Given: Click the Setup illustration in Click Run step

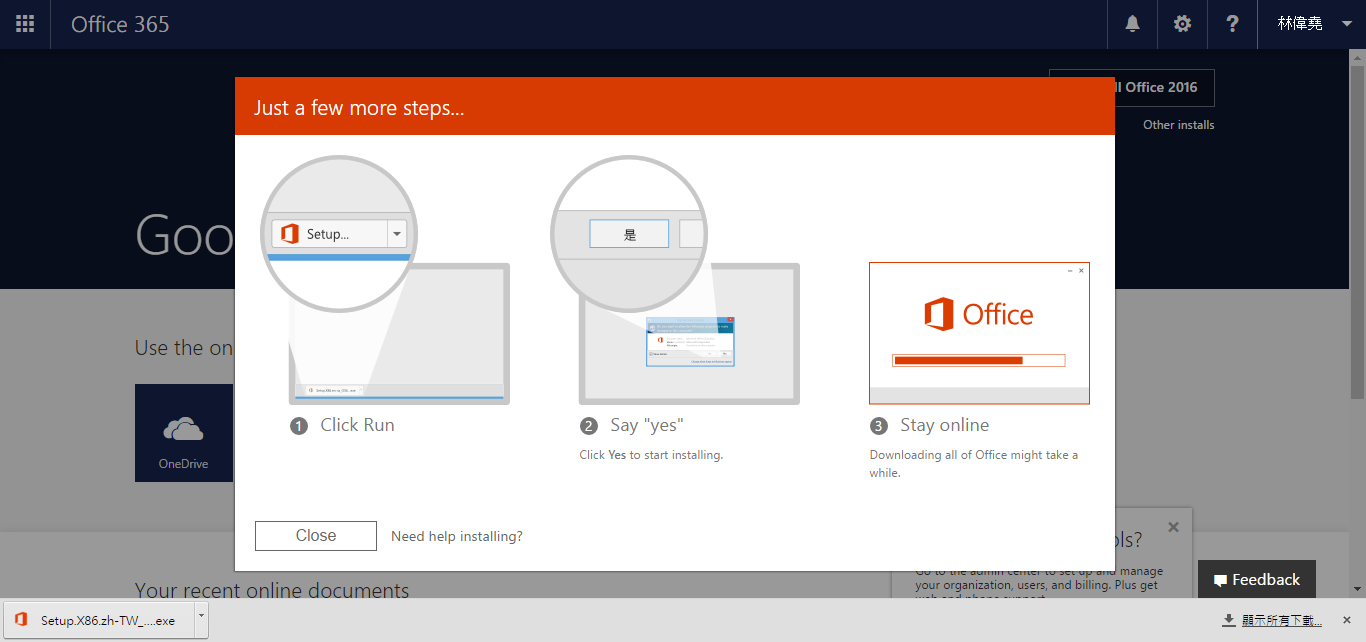Looking at the screenshot, I should (x=339, y=234).
